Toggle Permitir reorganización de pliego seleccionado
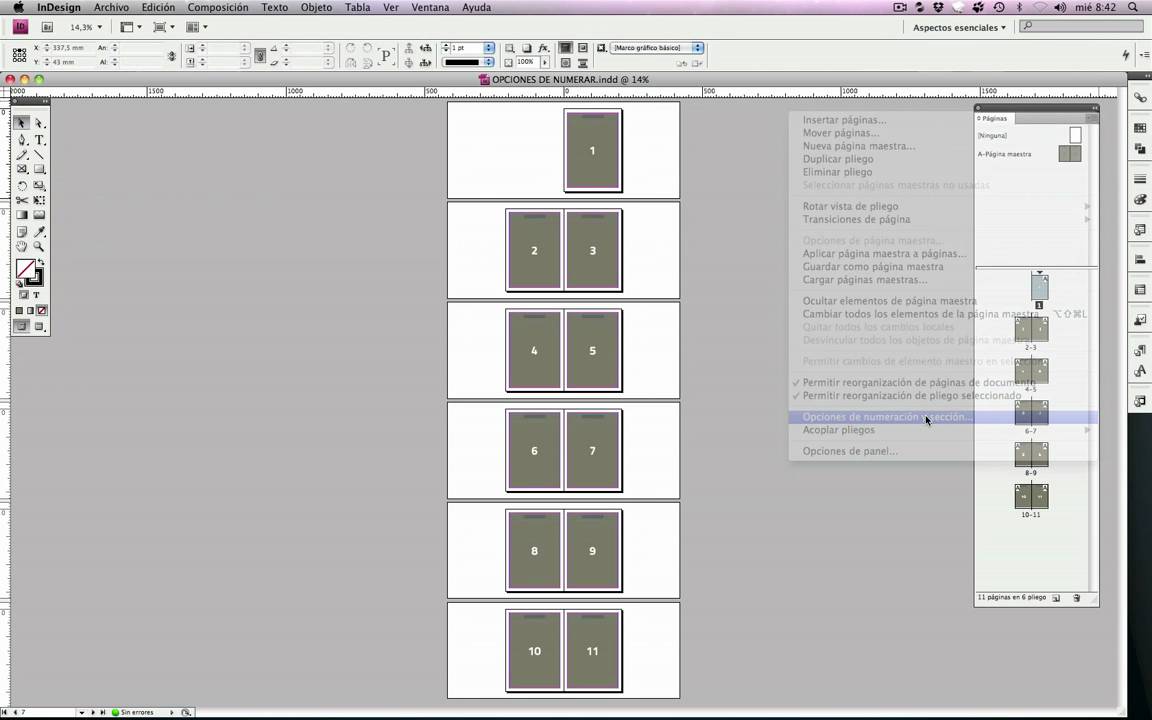Viewport: 1152px width, 720px height. [x=912, y=395]
